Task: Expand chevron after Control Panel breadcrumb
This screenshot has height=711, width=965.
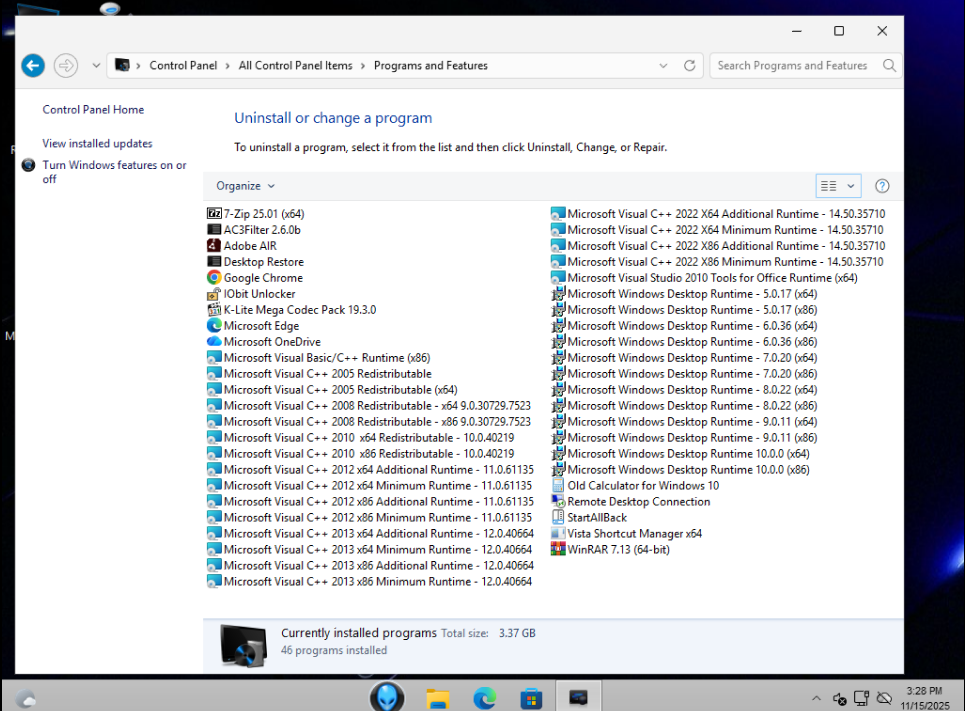Action: pyautogui.click(x=228, y=65)
